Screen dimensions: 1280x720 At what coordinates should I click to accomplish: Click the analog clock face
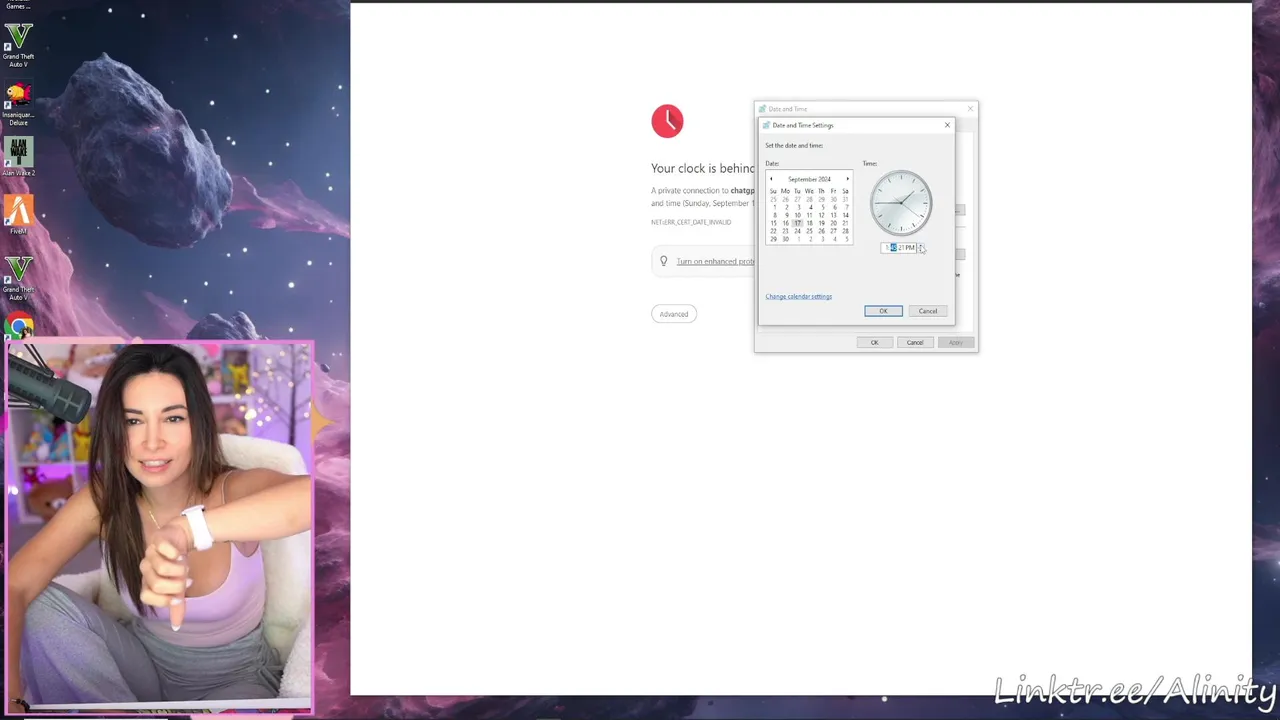(901, 203)
